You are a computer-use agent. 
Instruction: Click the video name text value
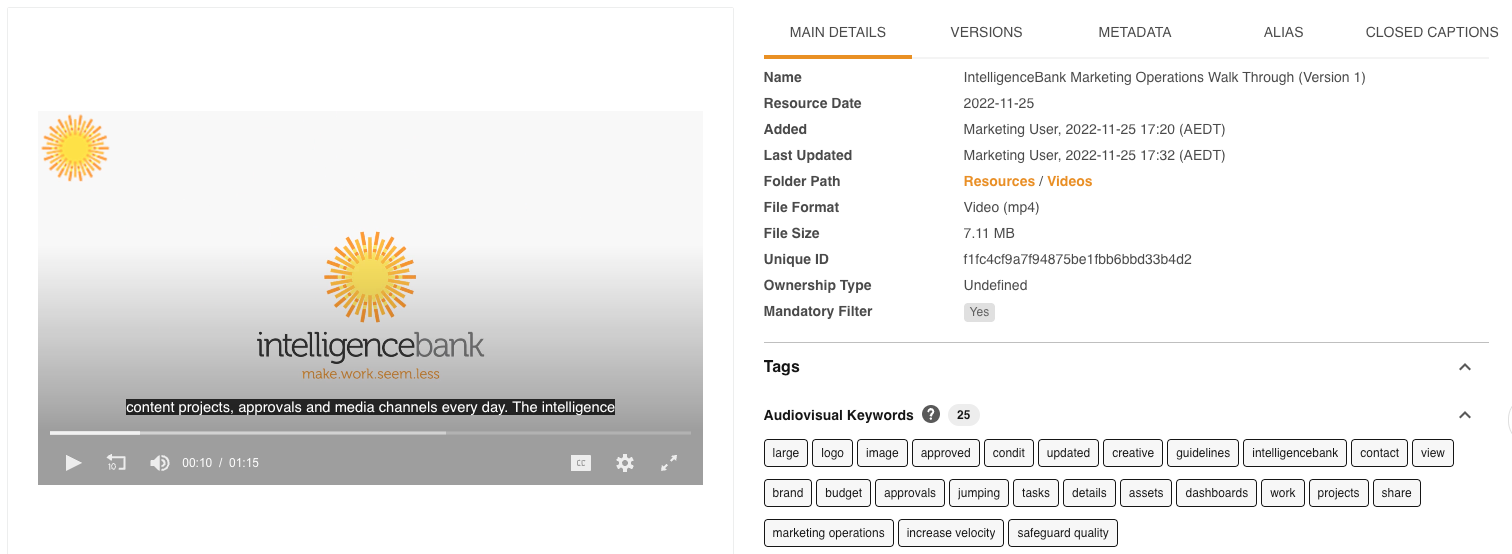(1164, 77)
